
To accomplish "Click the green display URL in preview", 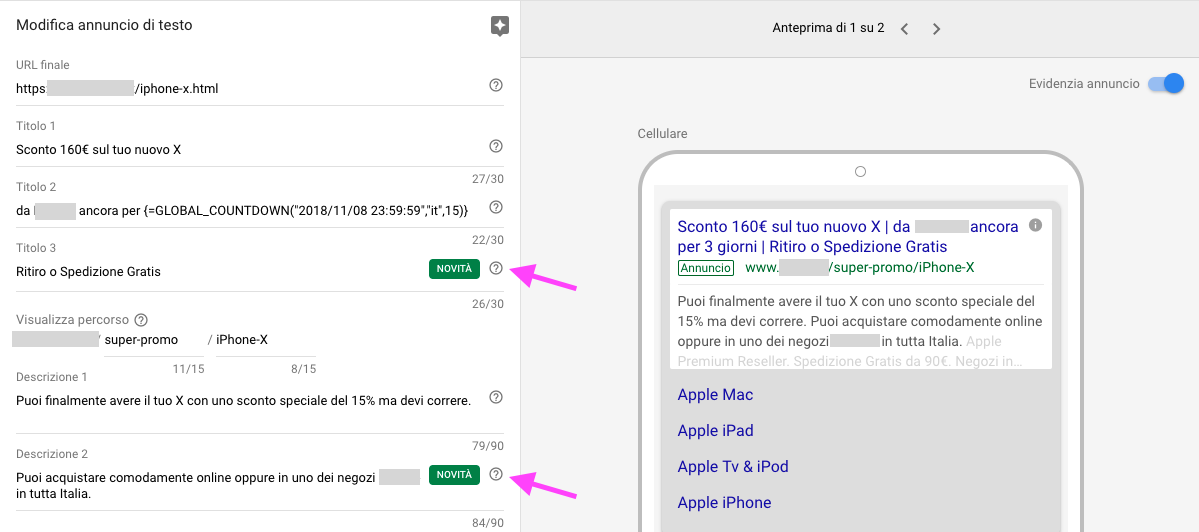I will click(859, 268).
